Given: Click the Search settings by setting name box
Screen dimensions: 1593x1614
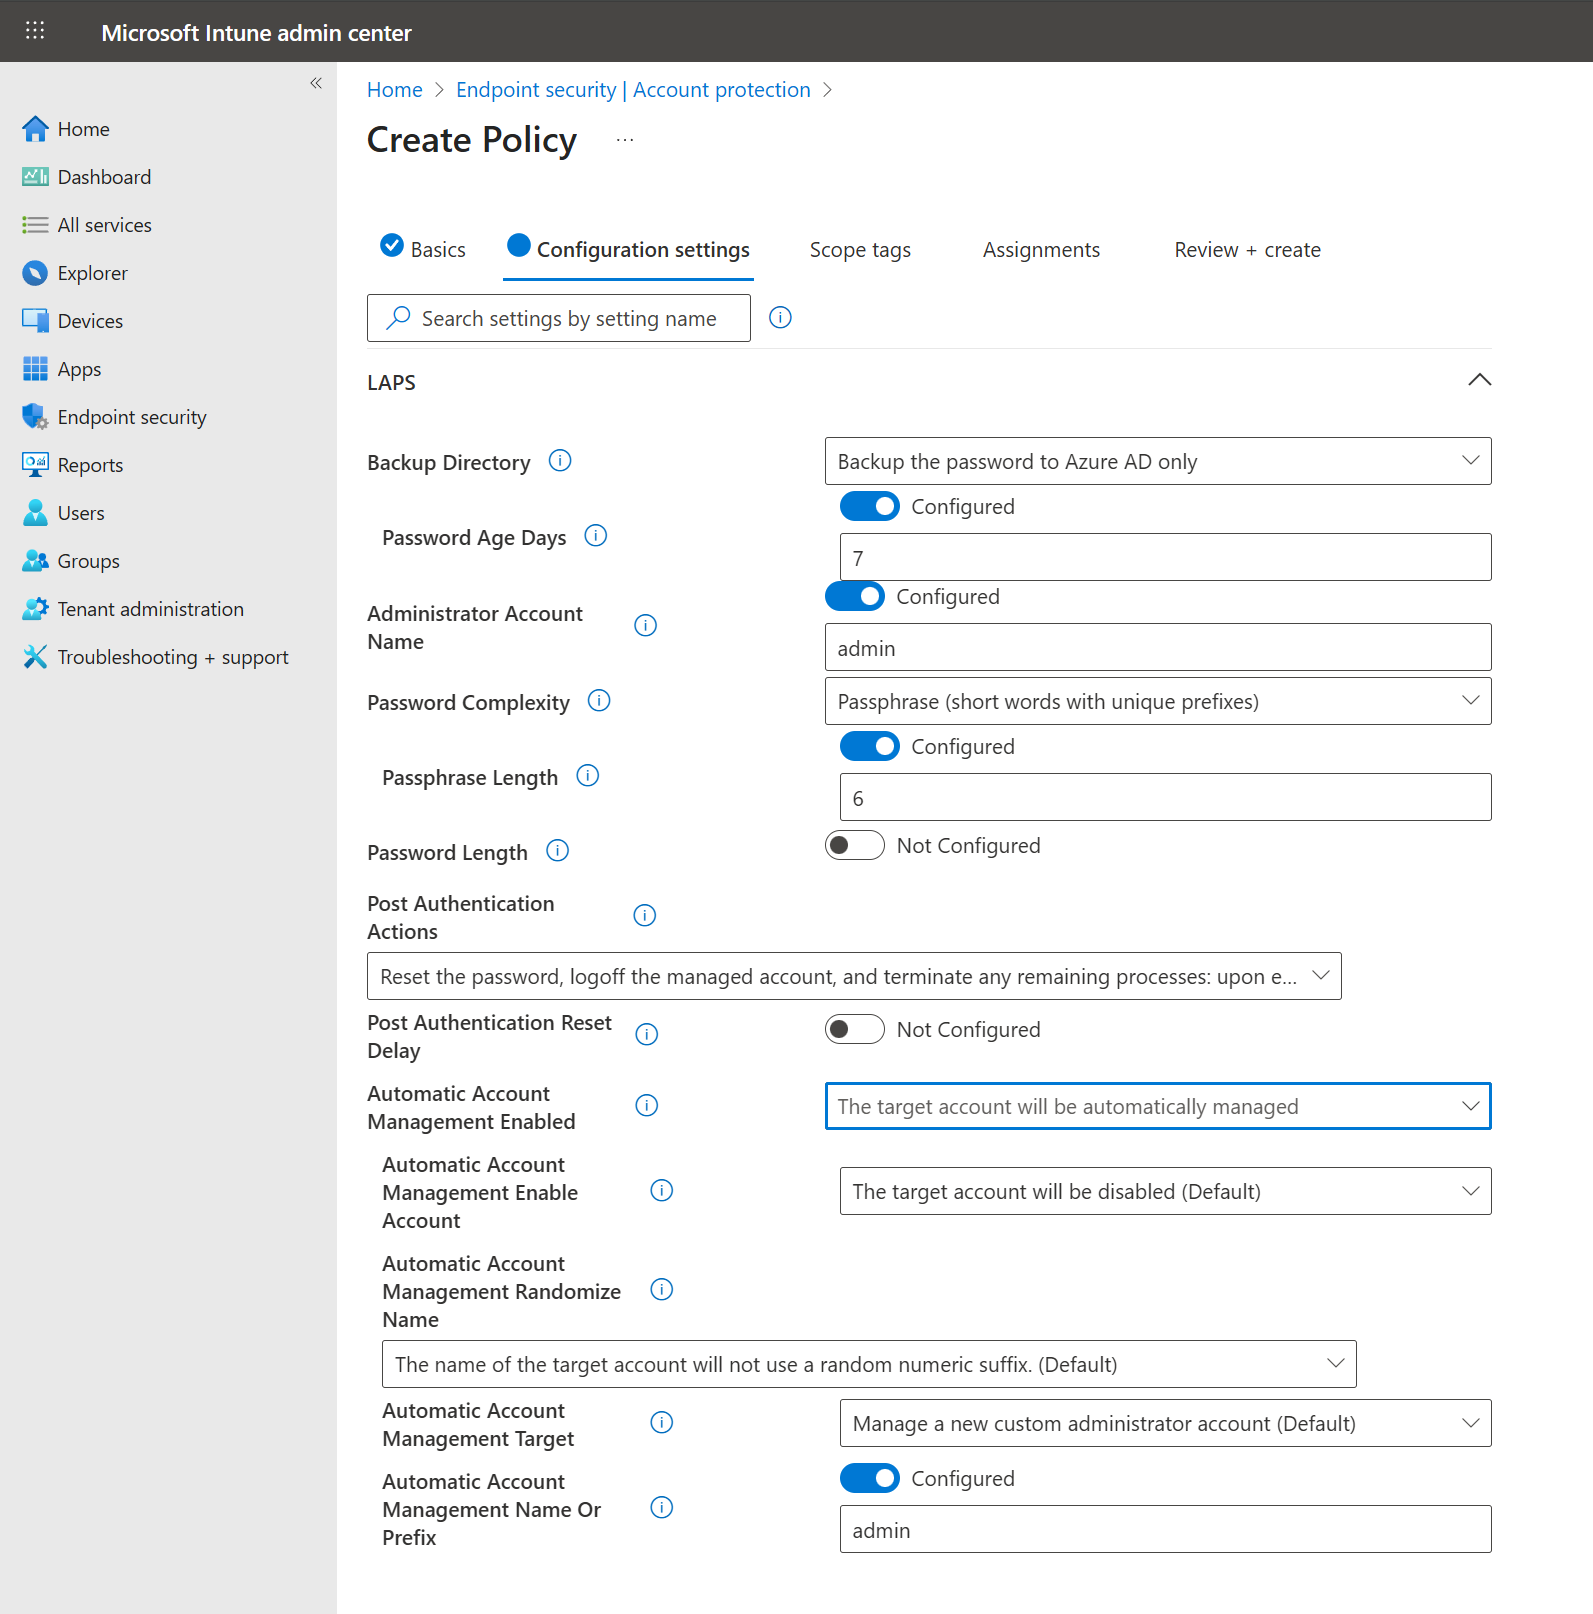Looking at the screenshot, I should click(x=559, y=318).
